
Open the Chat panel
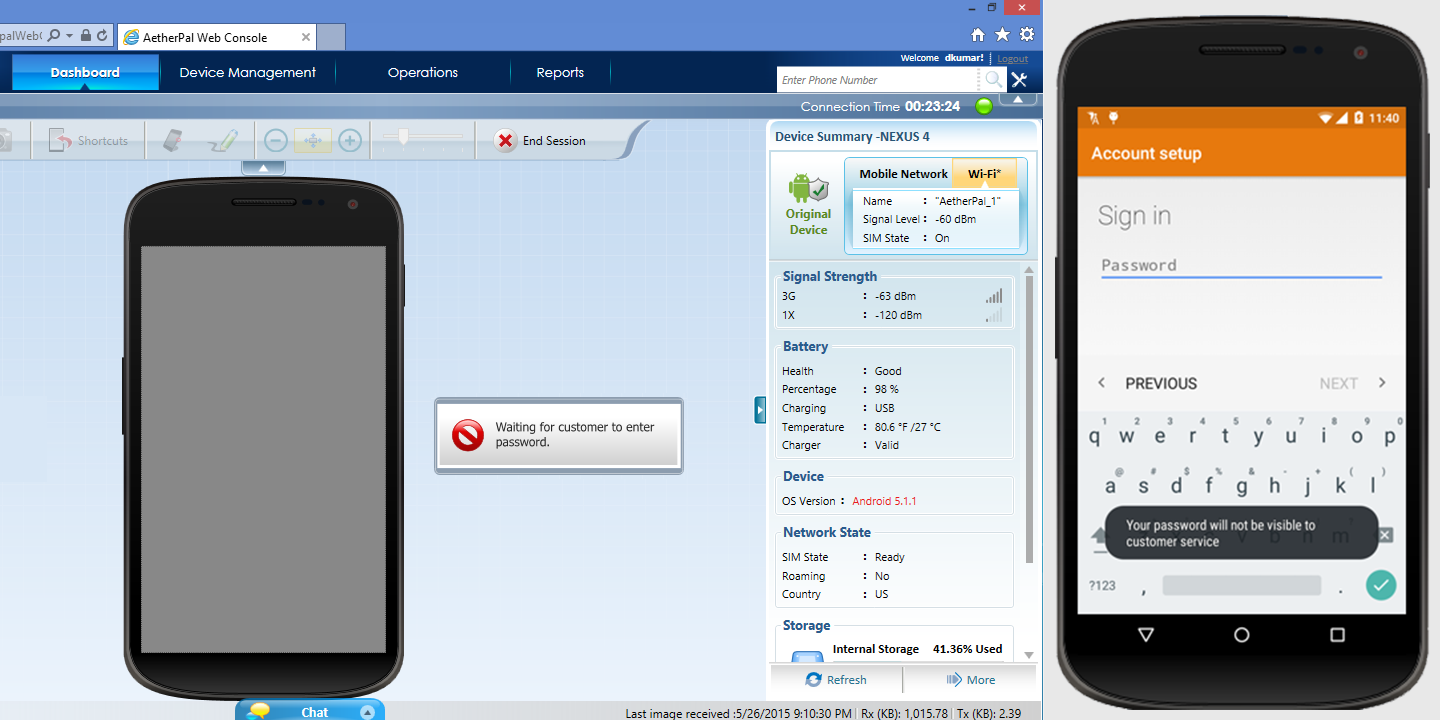pos(314,712)
